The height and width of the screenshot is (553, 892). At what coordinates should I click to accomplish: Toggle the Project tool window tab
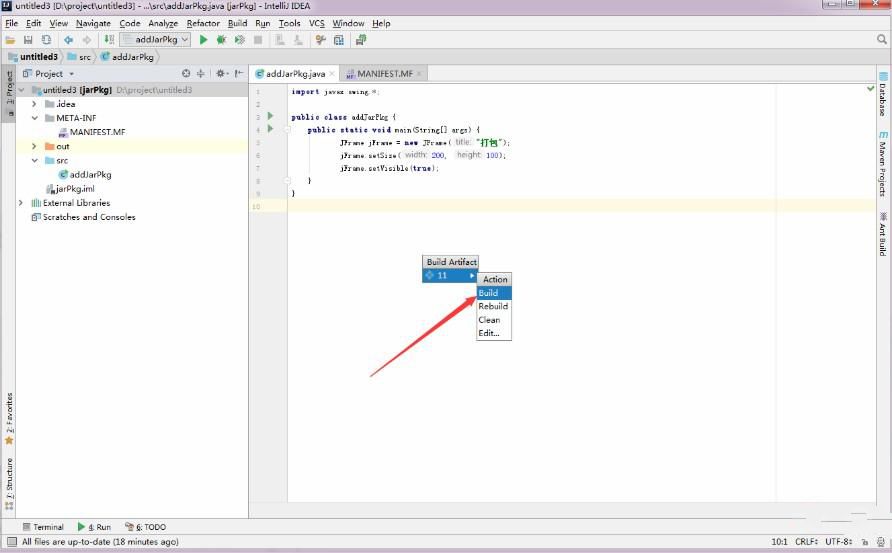pos(10,94)
